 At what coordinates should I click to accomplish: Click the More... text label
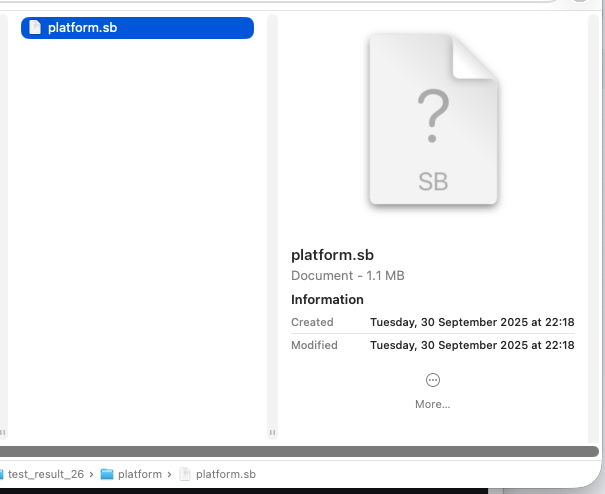433,404
